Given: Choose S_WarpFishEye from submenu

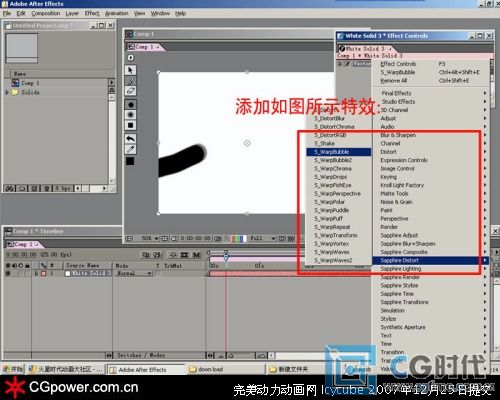Looking at the screenshot, I should [338, 185].
